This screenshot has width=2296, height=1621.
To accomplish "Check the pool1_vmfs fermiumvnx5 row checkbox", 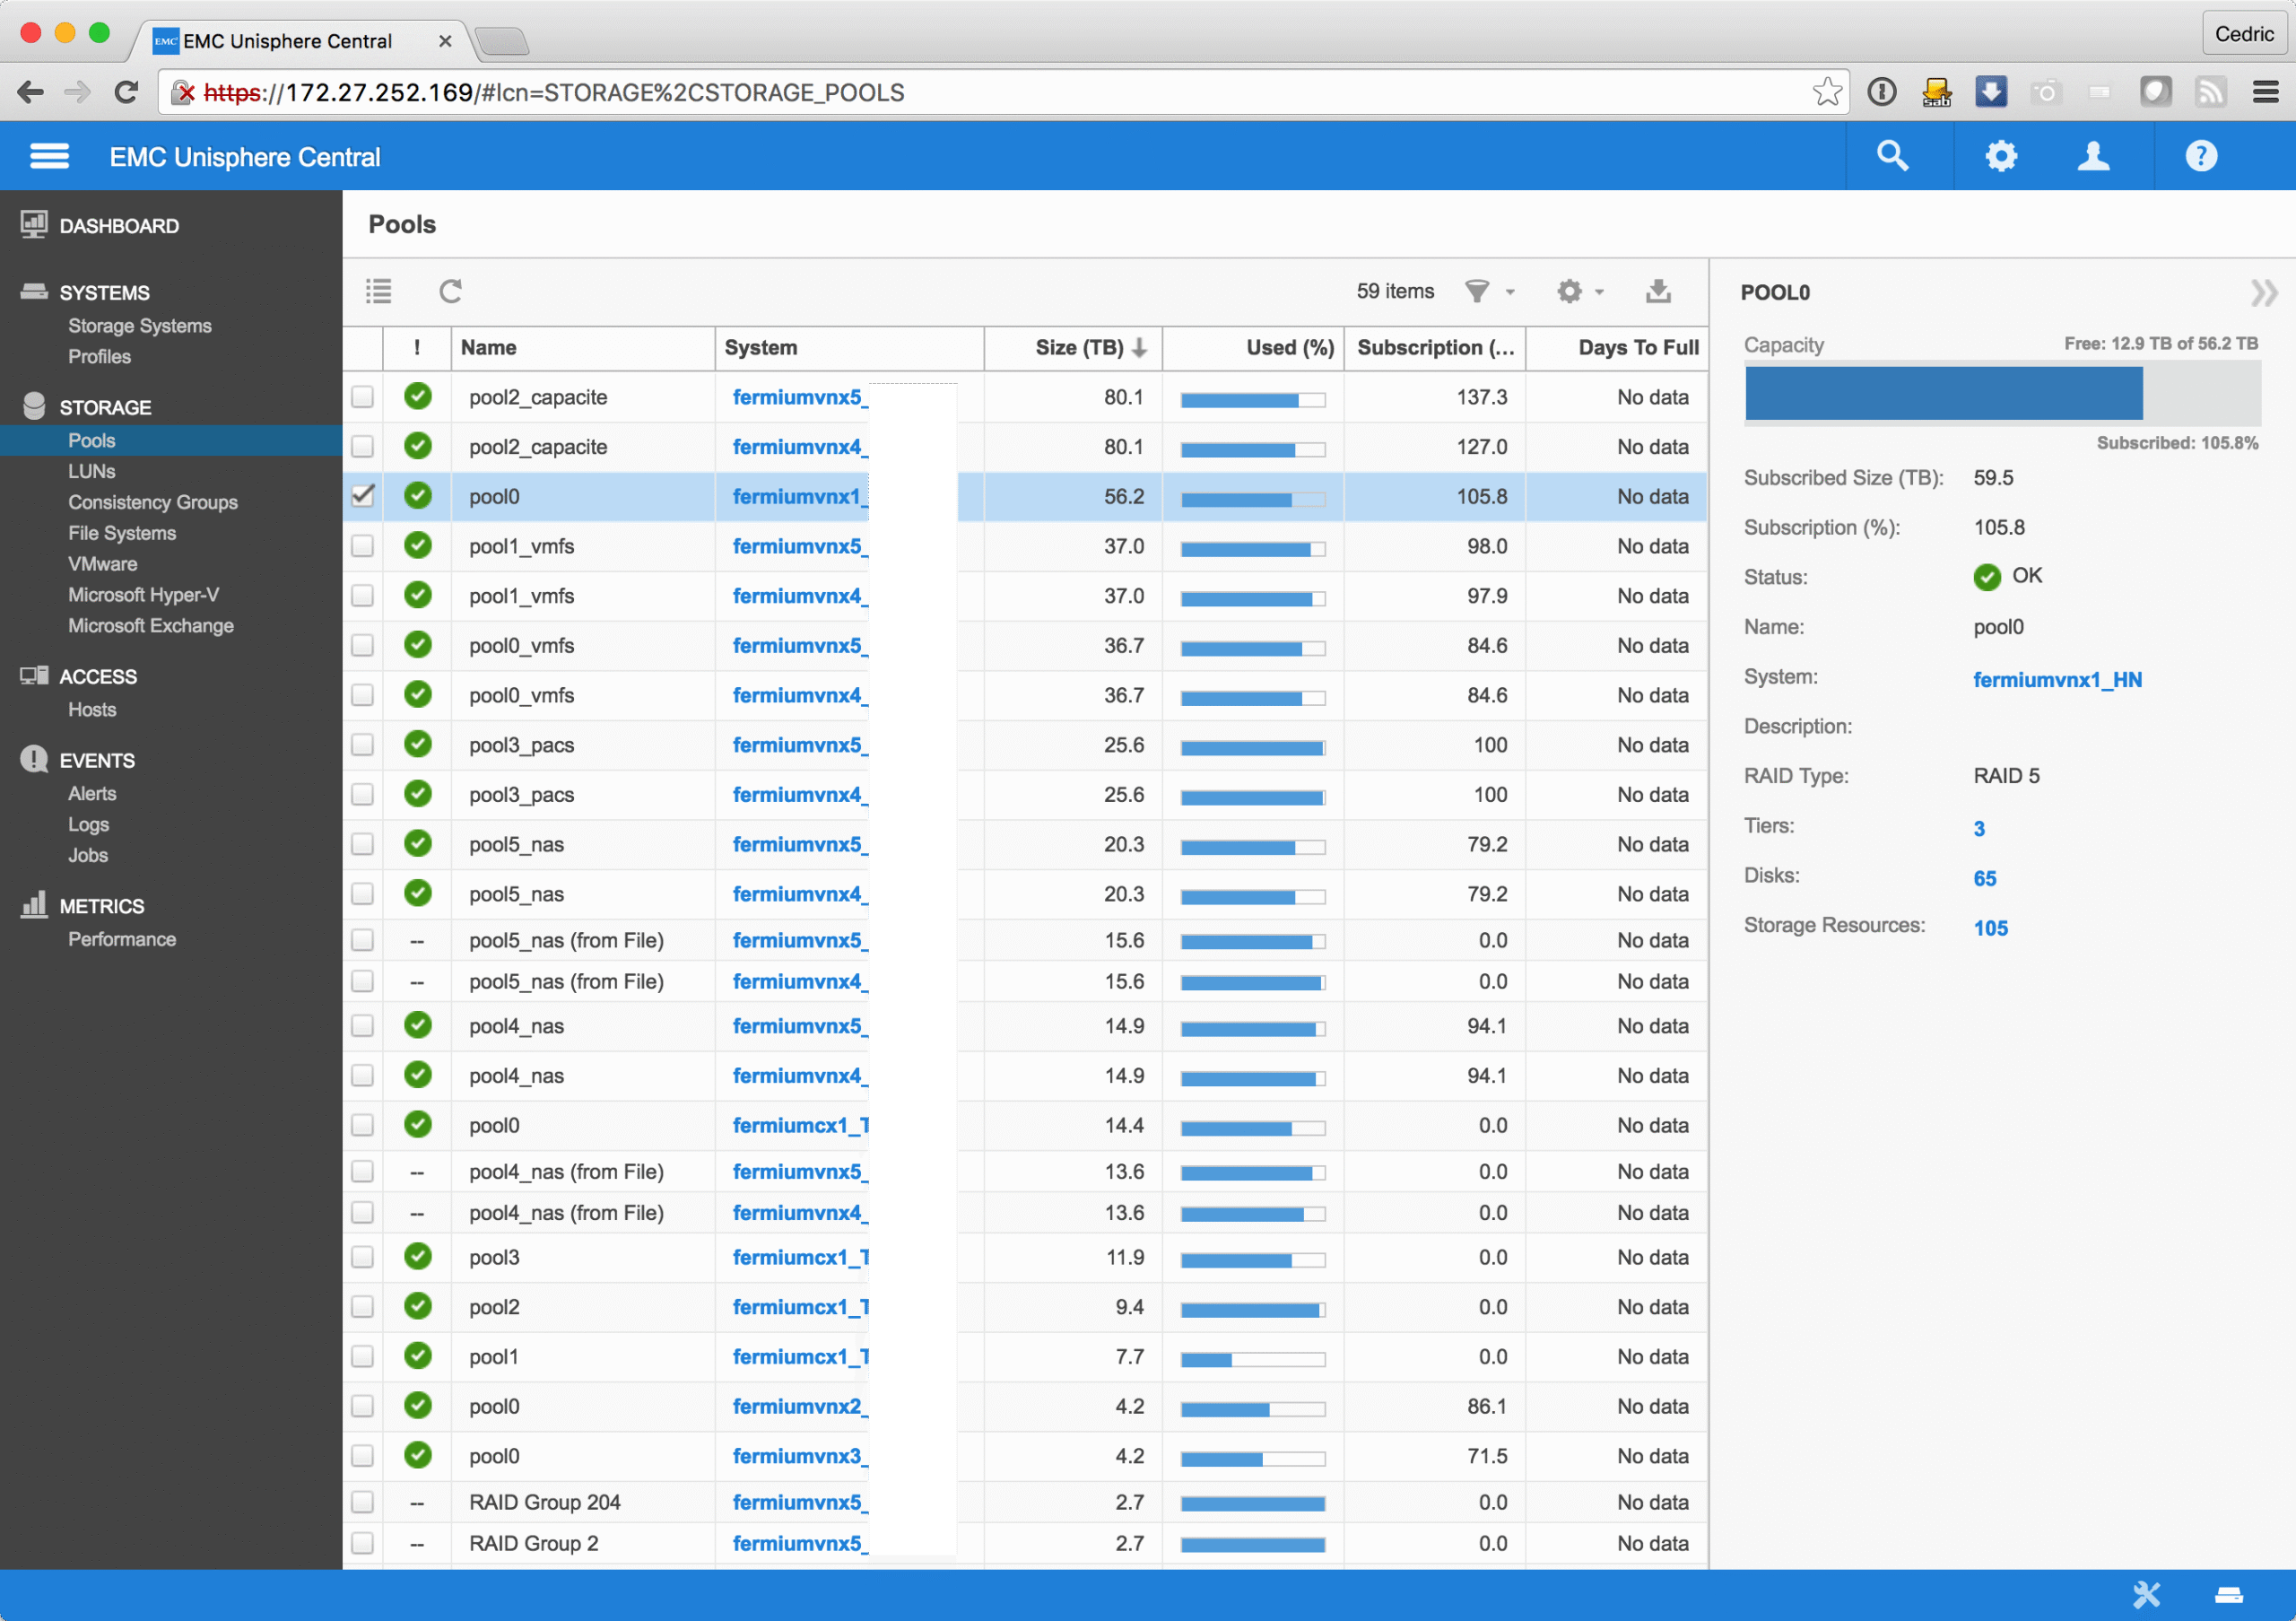I will coord(362,546).
